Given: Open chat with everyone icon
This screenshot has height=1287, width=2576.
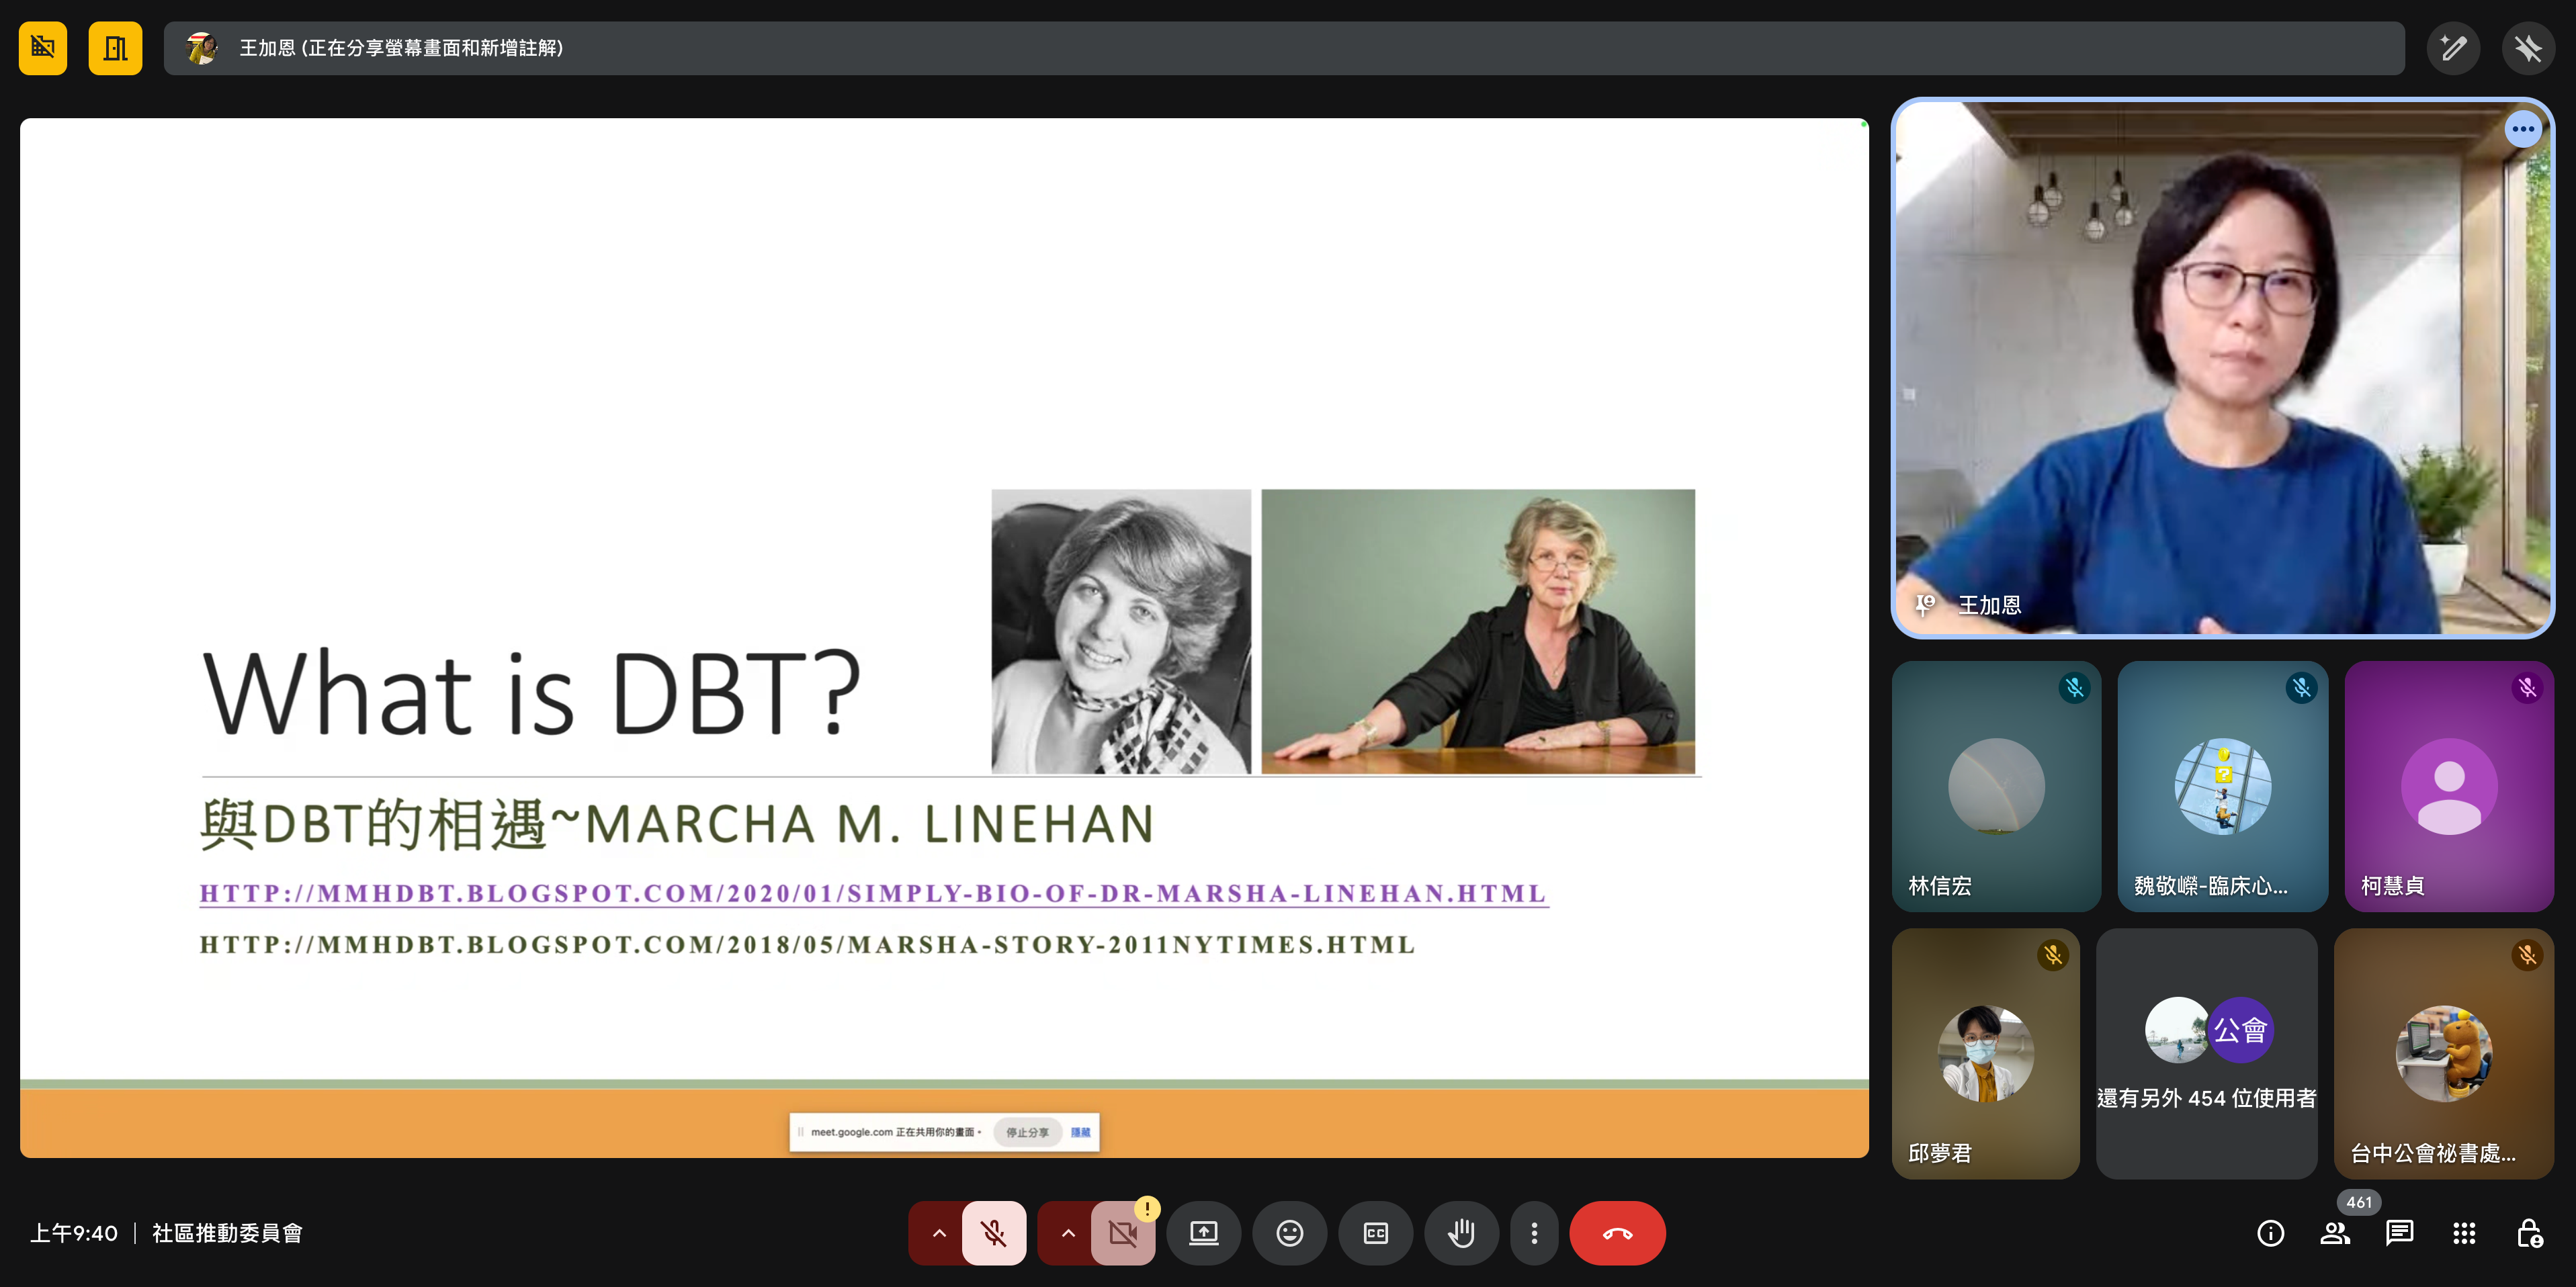Looking at the screenshot, I should pyautogui.click(x=2399, y=1233).
